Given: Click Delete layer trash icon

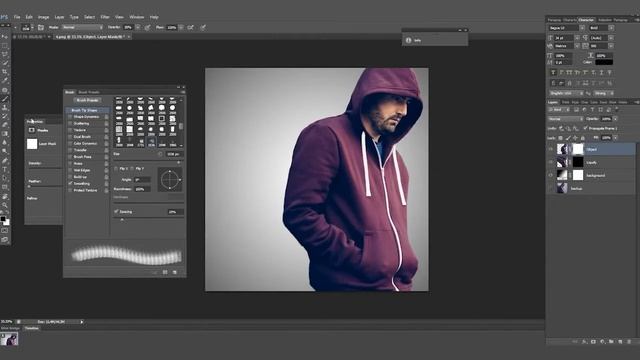Looking at the screenshot, I should click(629, 342).
